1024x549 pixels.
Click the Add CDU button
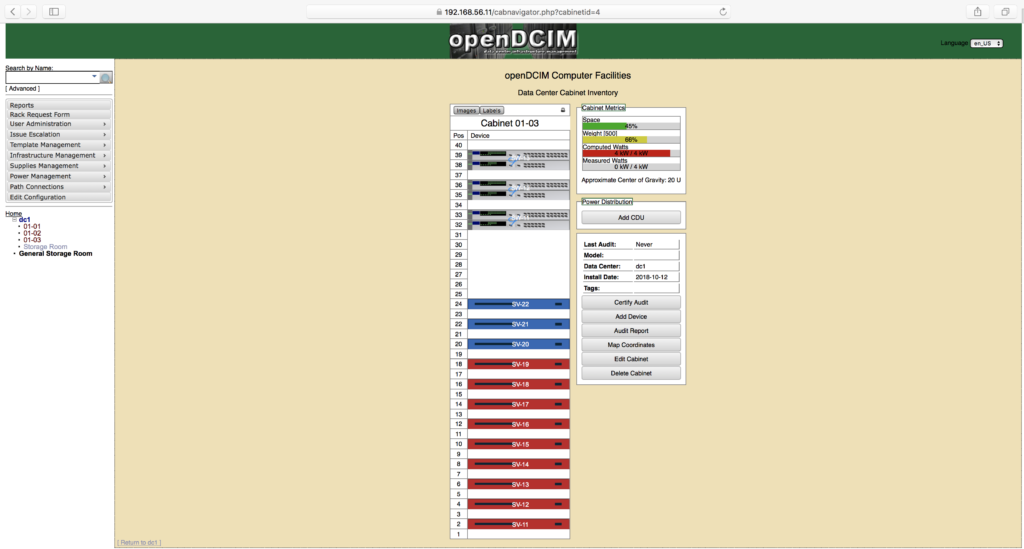coord(631,217)
